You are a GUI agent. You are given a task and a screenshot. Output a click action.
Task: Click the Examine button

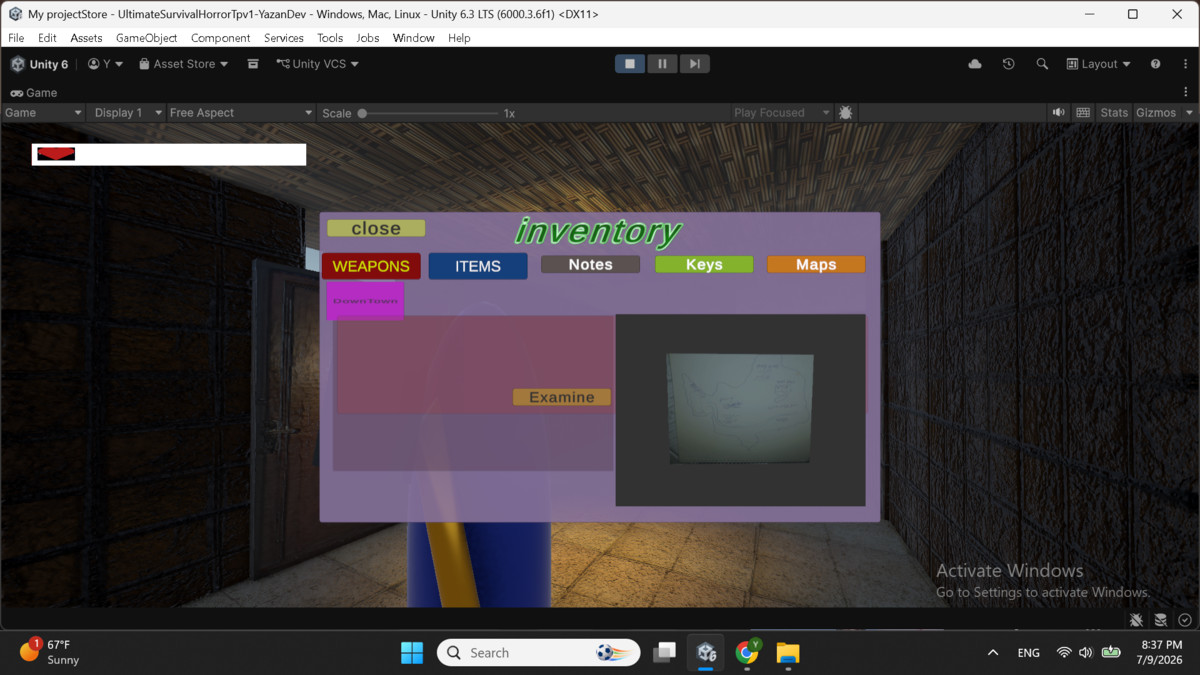click(x=562, y=397)
